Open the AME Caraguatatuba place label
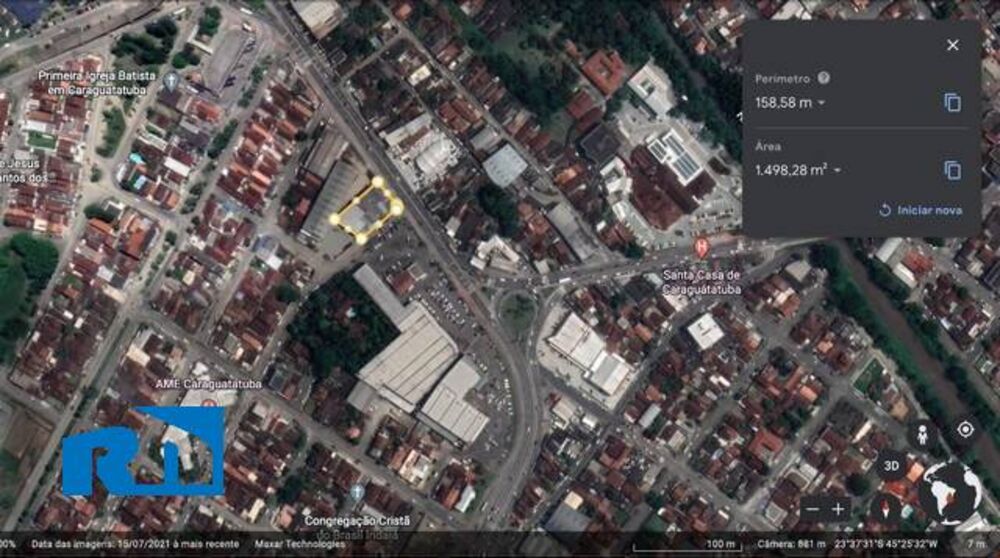This screenshot has height=558, width=1000. tap(209, 384)
